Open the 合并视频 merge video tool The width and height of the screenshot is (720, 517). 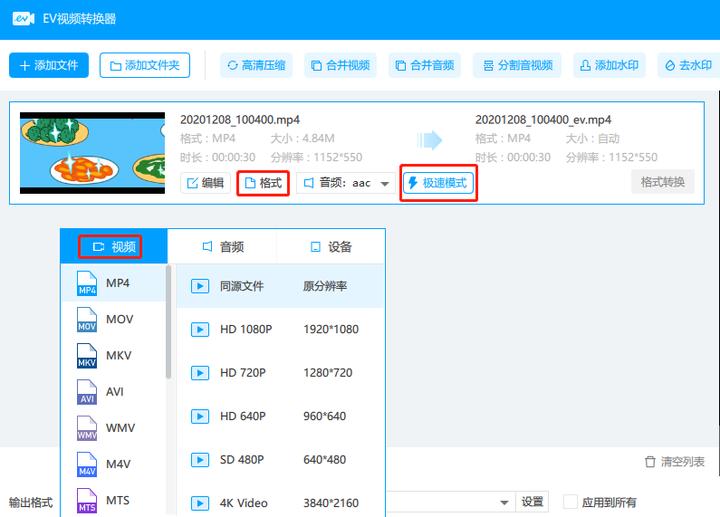pyautogui.click(x=340, y=66)
